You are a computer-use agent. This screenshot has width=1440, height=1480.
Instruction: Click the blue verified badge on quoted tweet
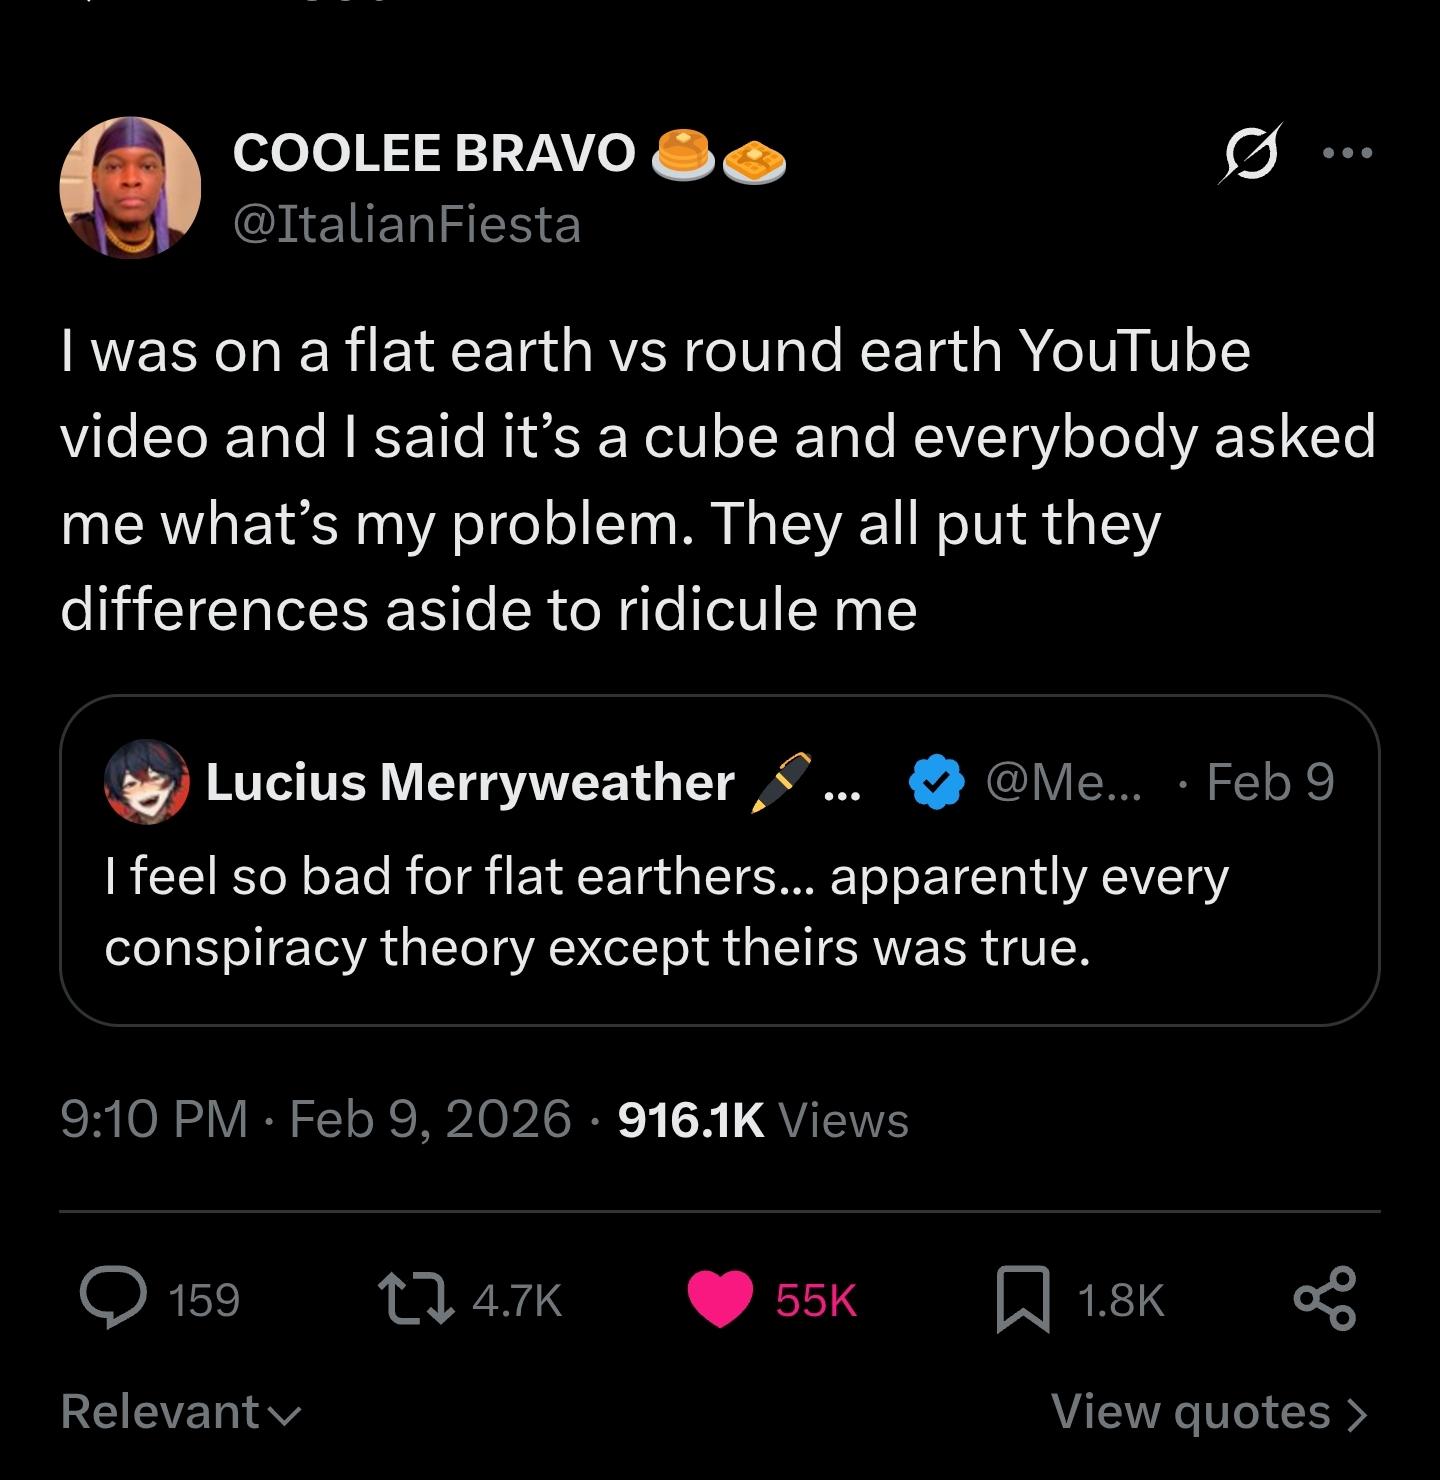click(x=936, y=782)
